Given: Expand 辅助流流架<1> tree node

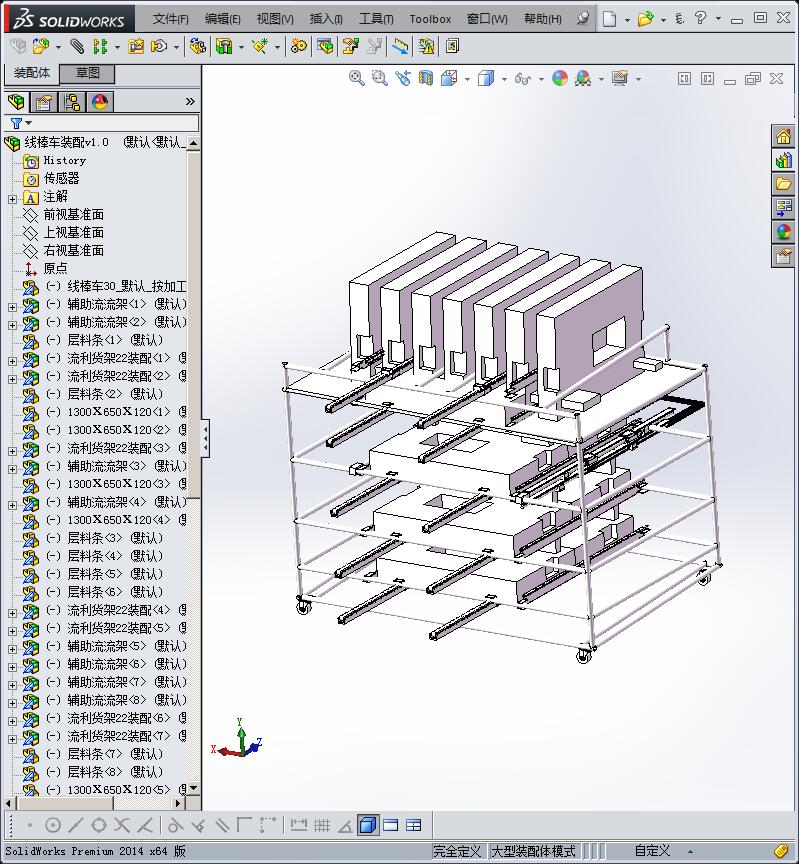Looking at the screenshot, I should click(12, 307).
